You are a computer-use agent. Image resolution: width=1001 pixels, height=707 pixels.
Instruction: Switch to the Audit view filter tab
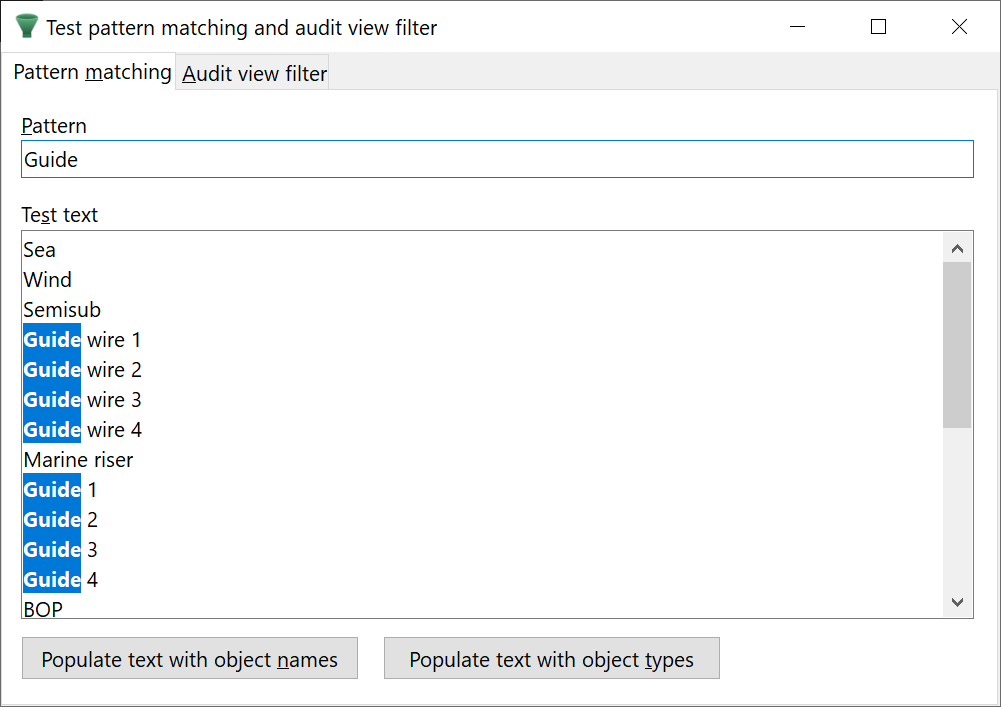(x=254, y=74)
